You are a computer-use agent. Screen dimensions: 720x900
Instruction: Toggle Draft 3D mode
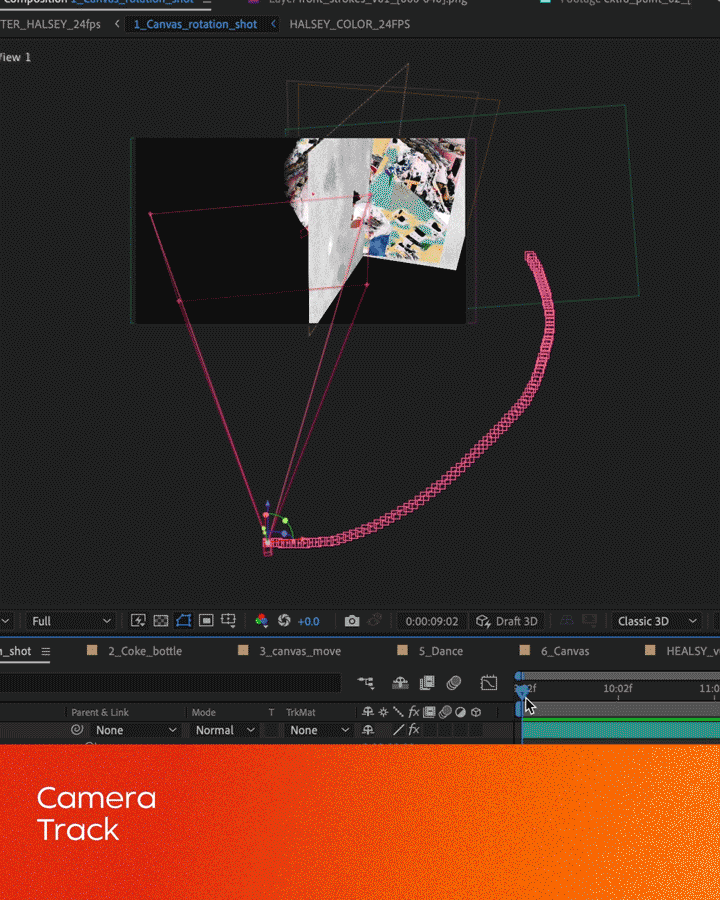[x=508, y=621]
